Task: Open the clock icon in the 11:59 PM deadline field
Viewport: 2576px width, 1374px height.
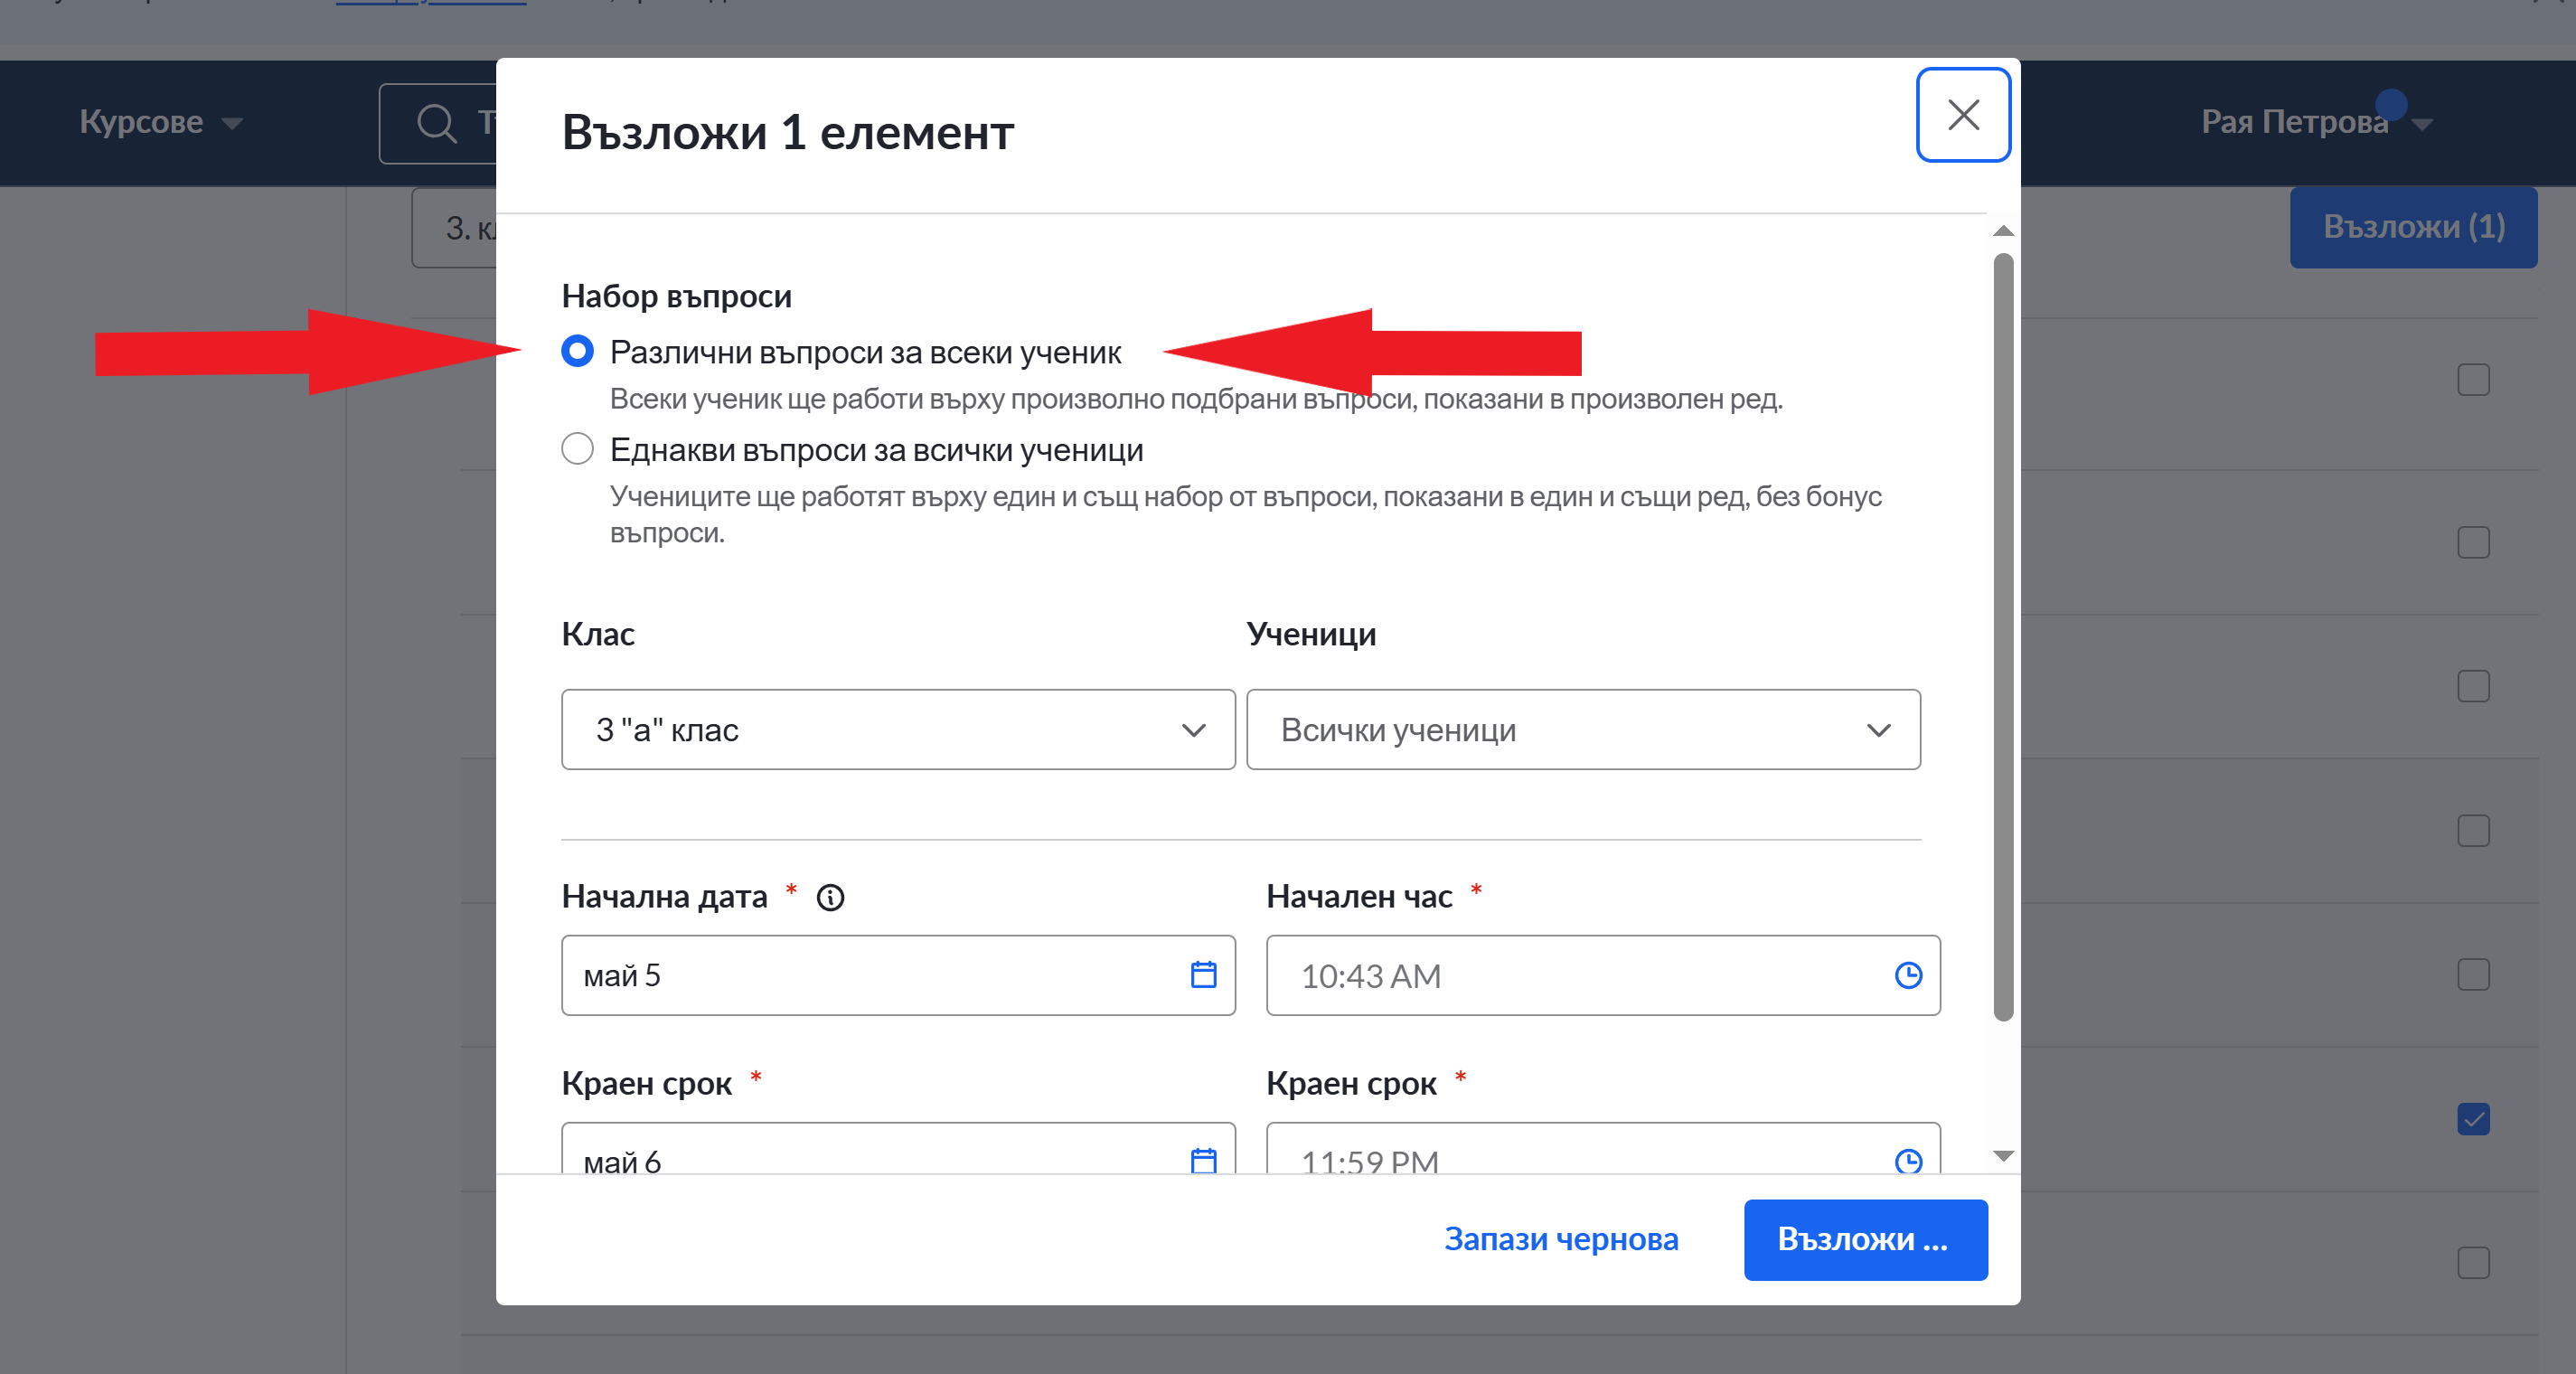Action: [1908, 1160]
